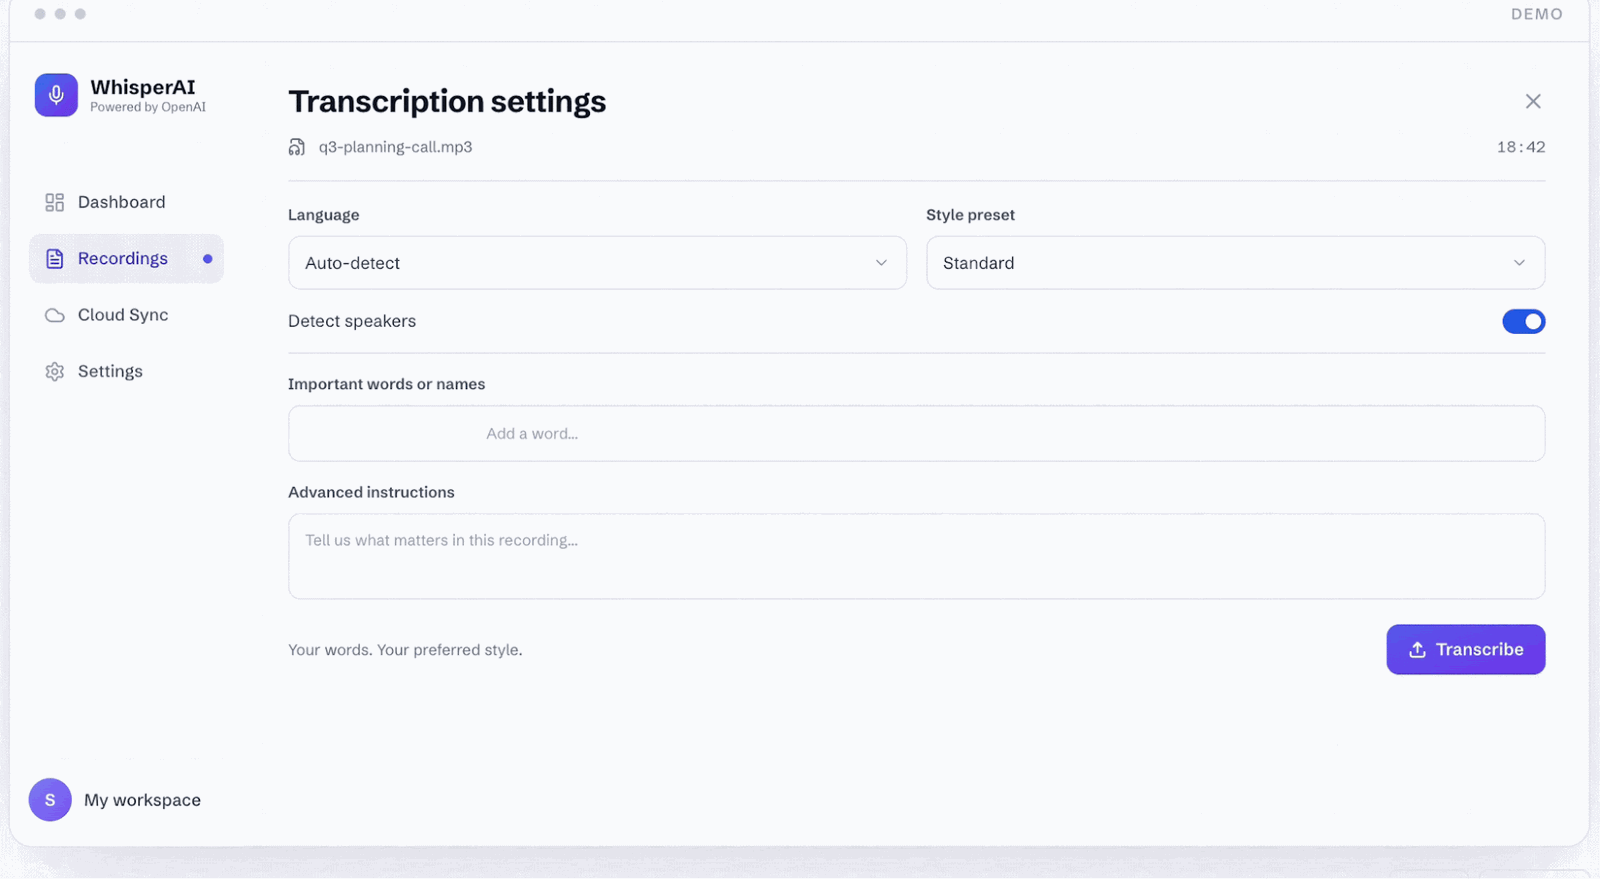Click the audio file icon beside q3-planning-call.mp3
Screen dimensions: 1600x880
297,147
